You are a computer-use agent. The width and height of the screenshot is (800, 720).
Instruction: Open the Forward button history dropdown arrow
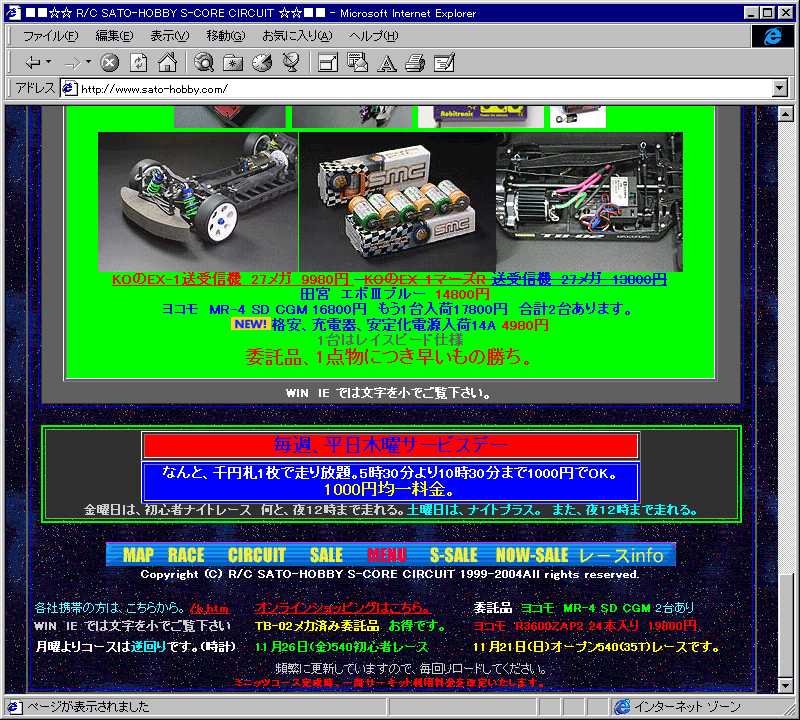(x=88, y=62)
